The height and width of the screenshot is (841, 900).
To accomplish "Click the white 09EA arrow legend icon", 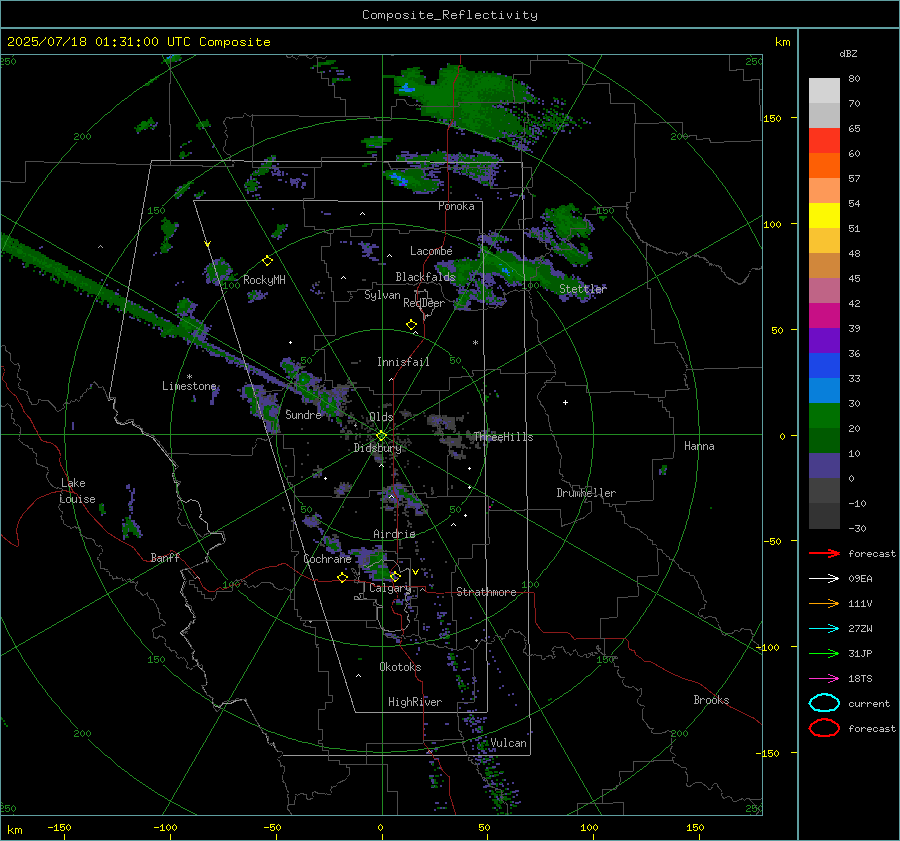I will click(824, 579).
